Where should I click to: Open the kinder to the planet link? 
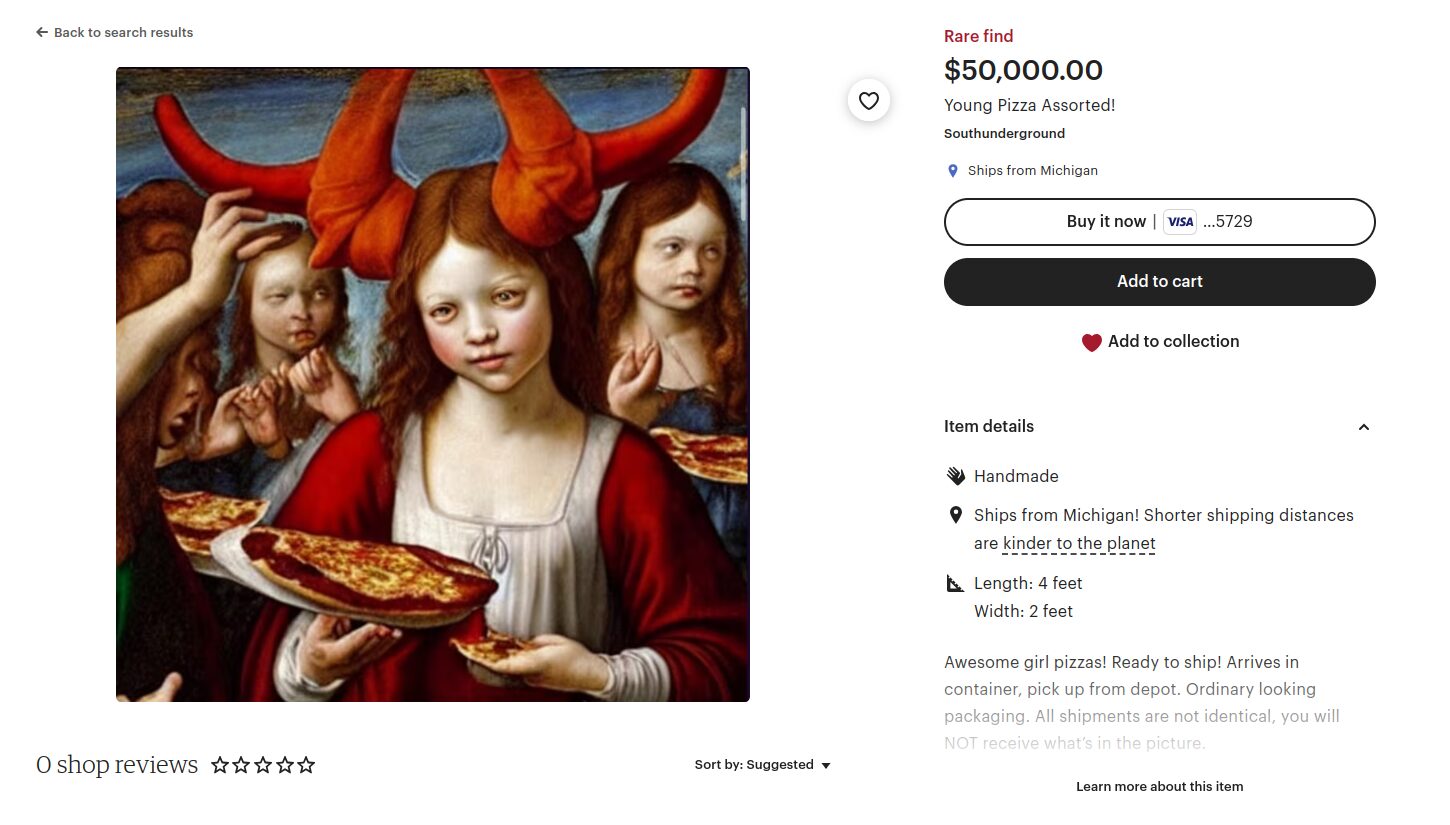(1079, 544)
